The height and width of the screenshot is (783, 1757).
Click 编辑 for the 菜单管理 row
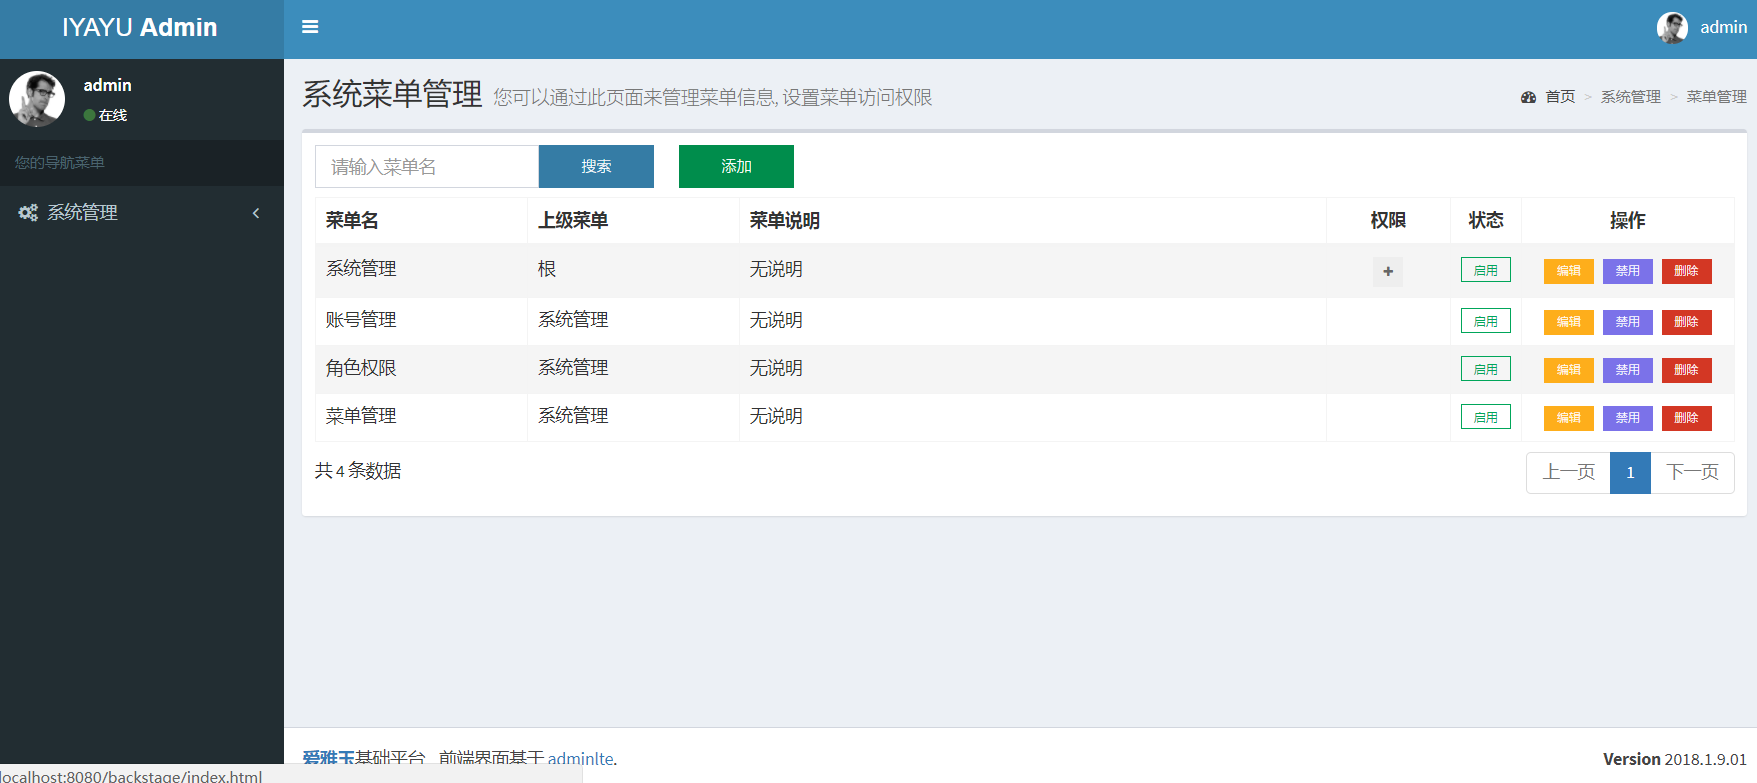tap(1569, 418)
